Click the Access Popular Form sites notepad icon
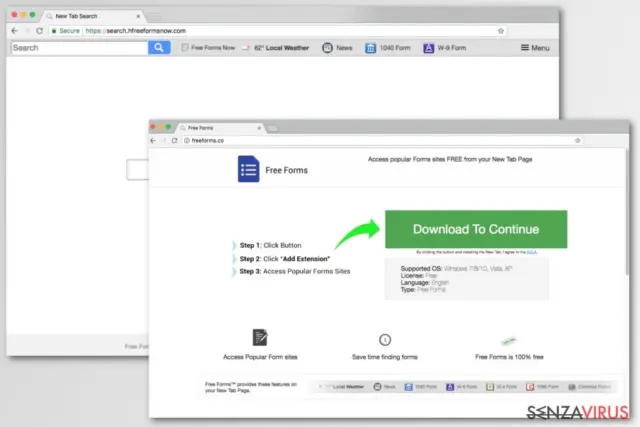 tap(260, 338)
